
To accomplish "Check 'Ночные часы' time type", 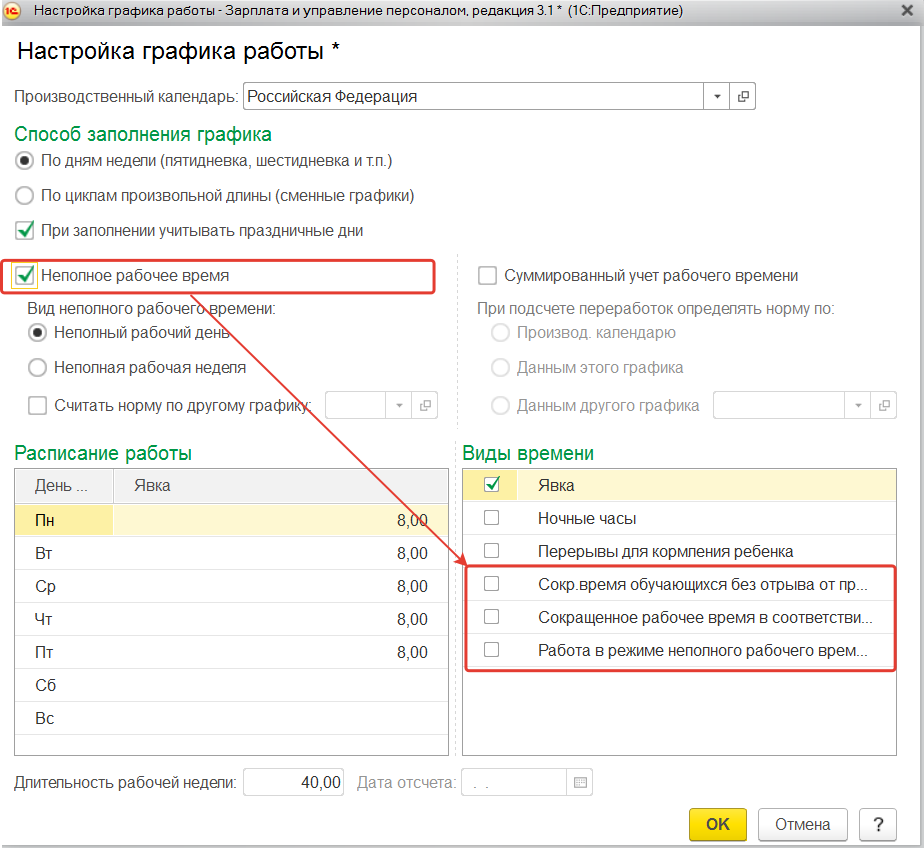I will point(491,518).
